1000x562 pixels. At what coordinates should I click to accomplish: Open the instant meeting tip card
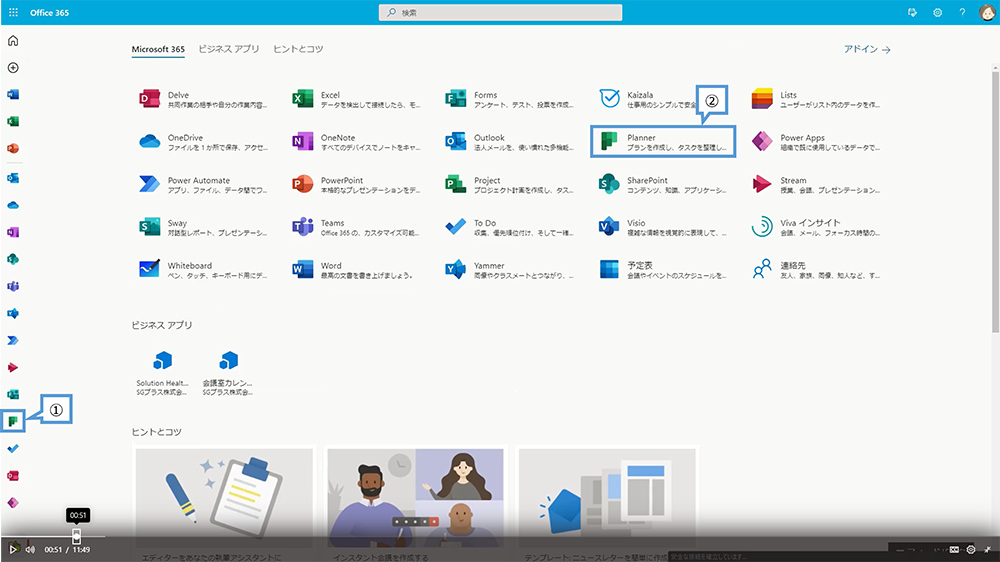click(x=415, y=498)
